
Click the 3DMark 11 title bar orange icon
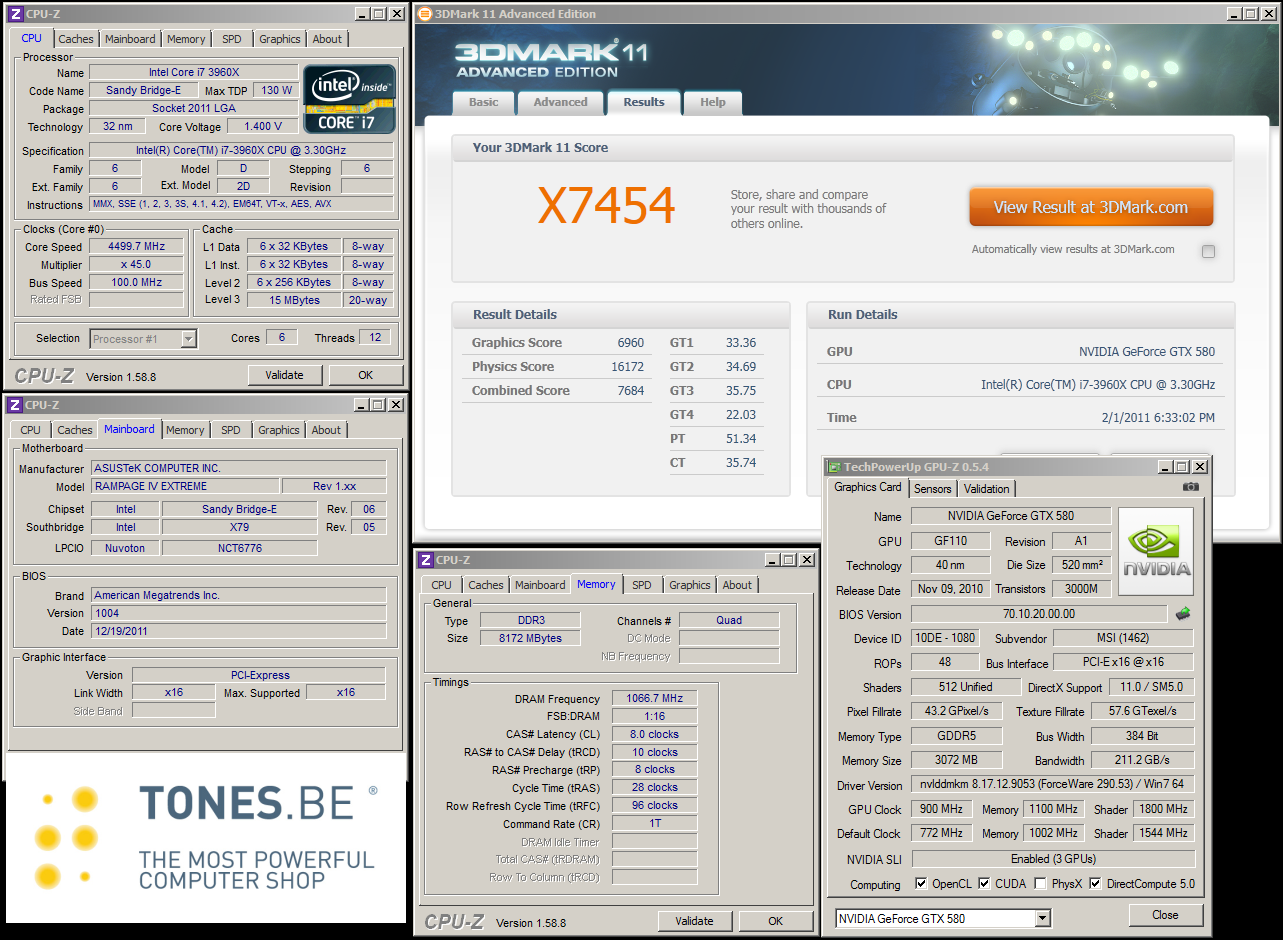tap(425, 14)
